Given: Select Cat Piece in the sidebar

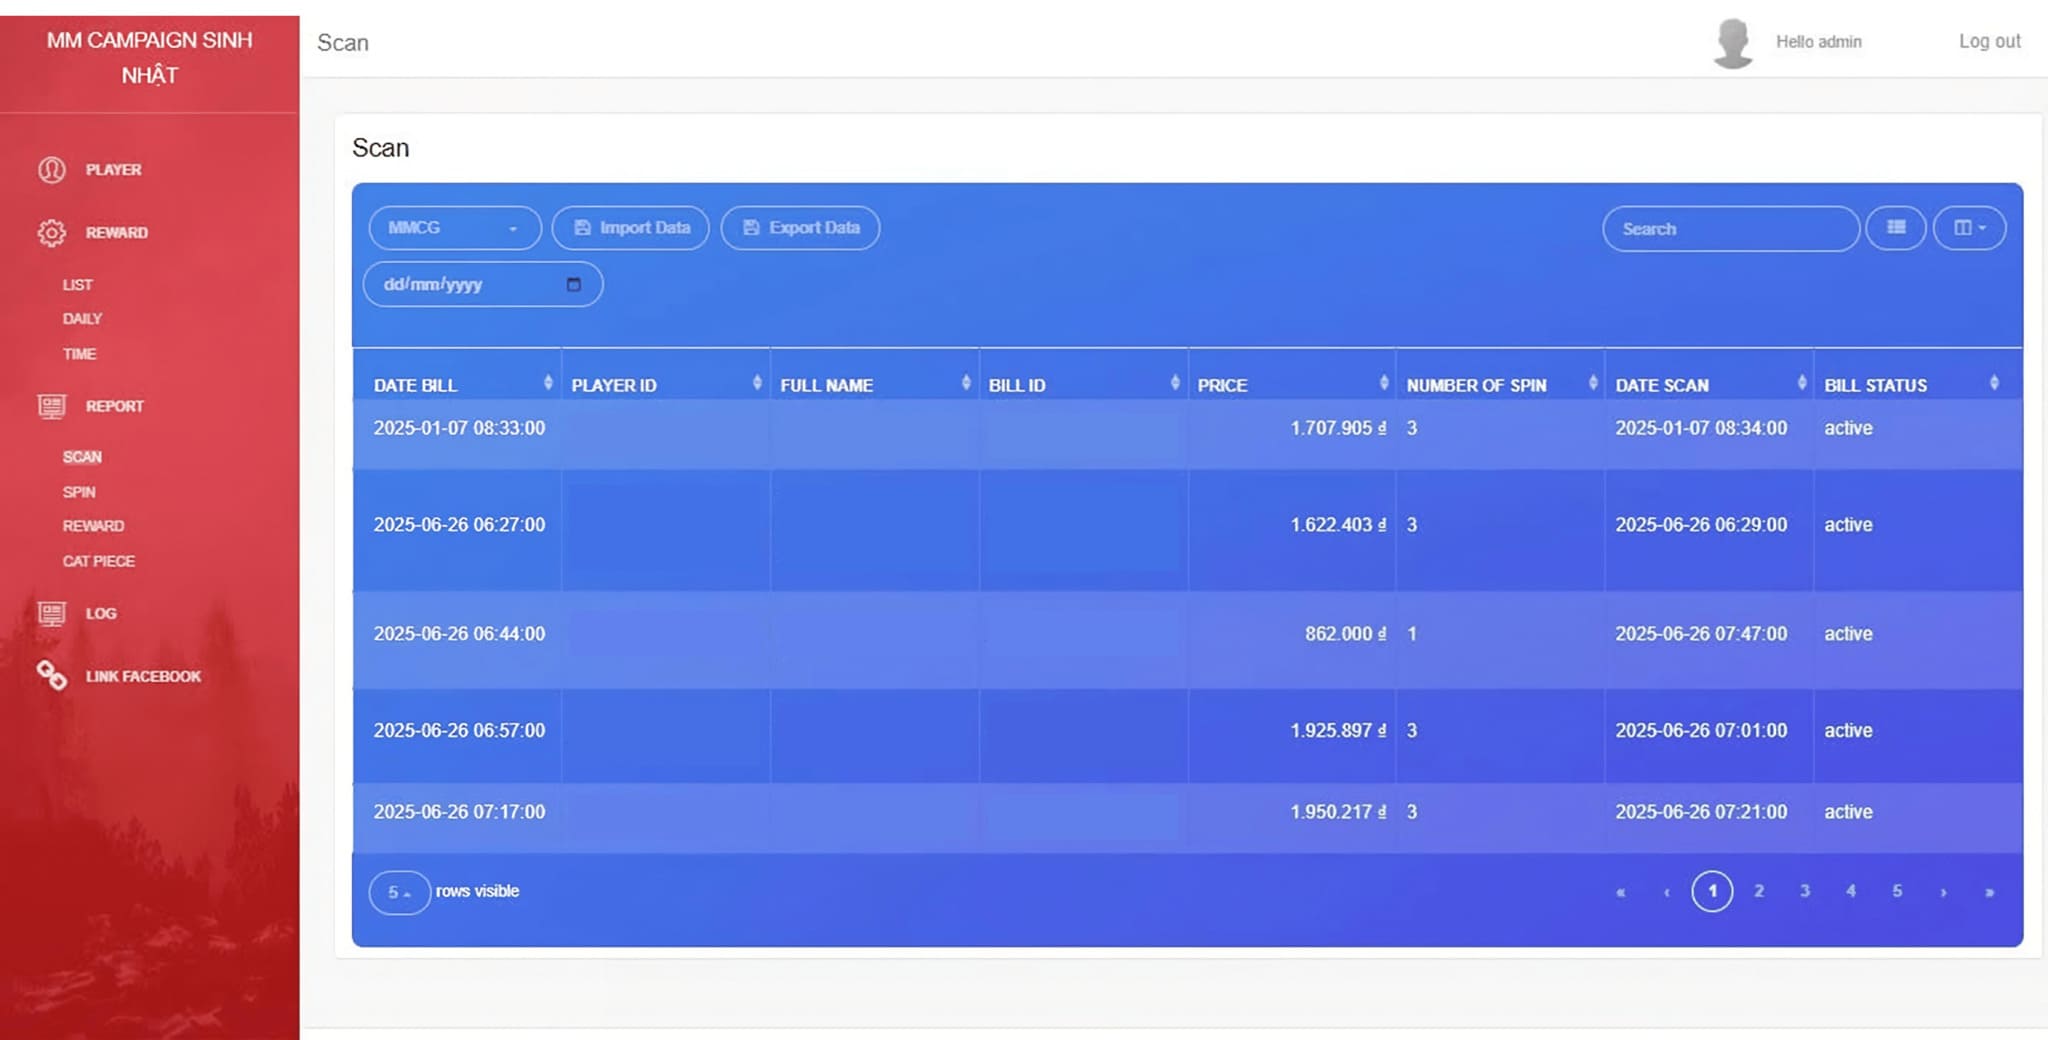Looking at the screenshot, I should pos(98,561).
